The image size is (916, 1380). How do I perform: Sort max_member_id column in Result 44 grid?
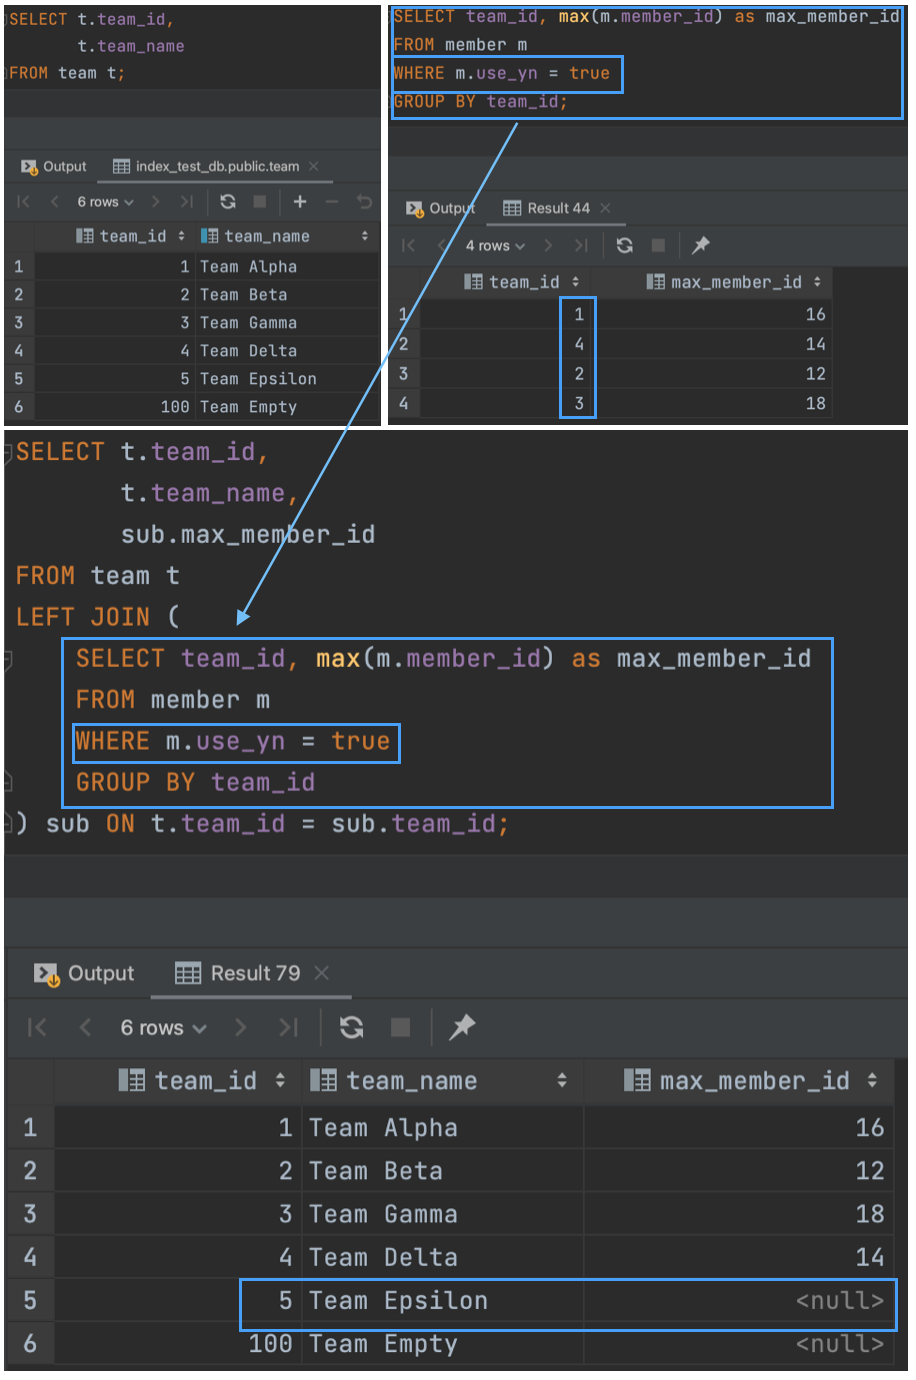(x=818, y=282)
